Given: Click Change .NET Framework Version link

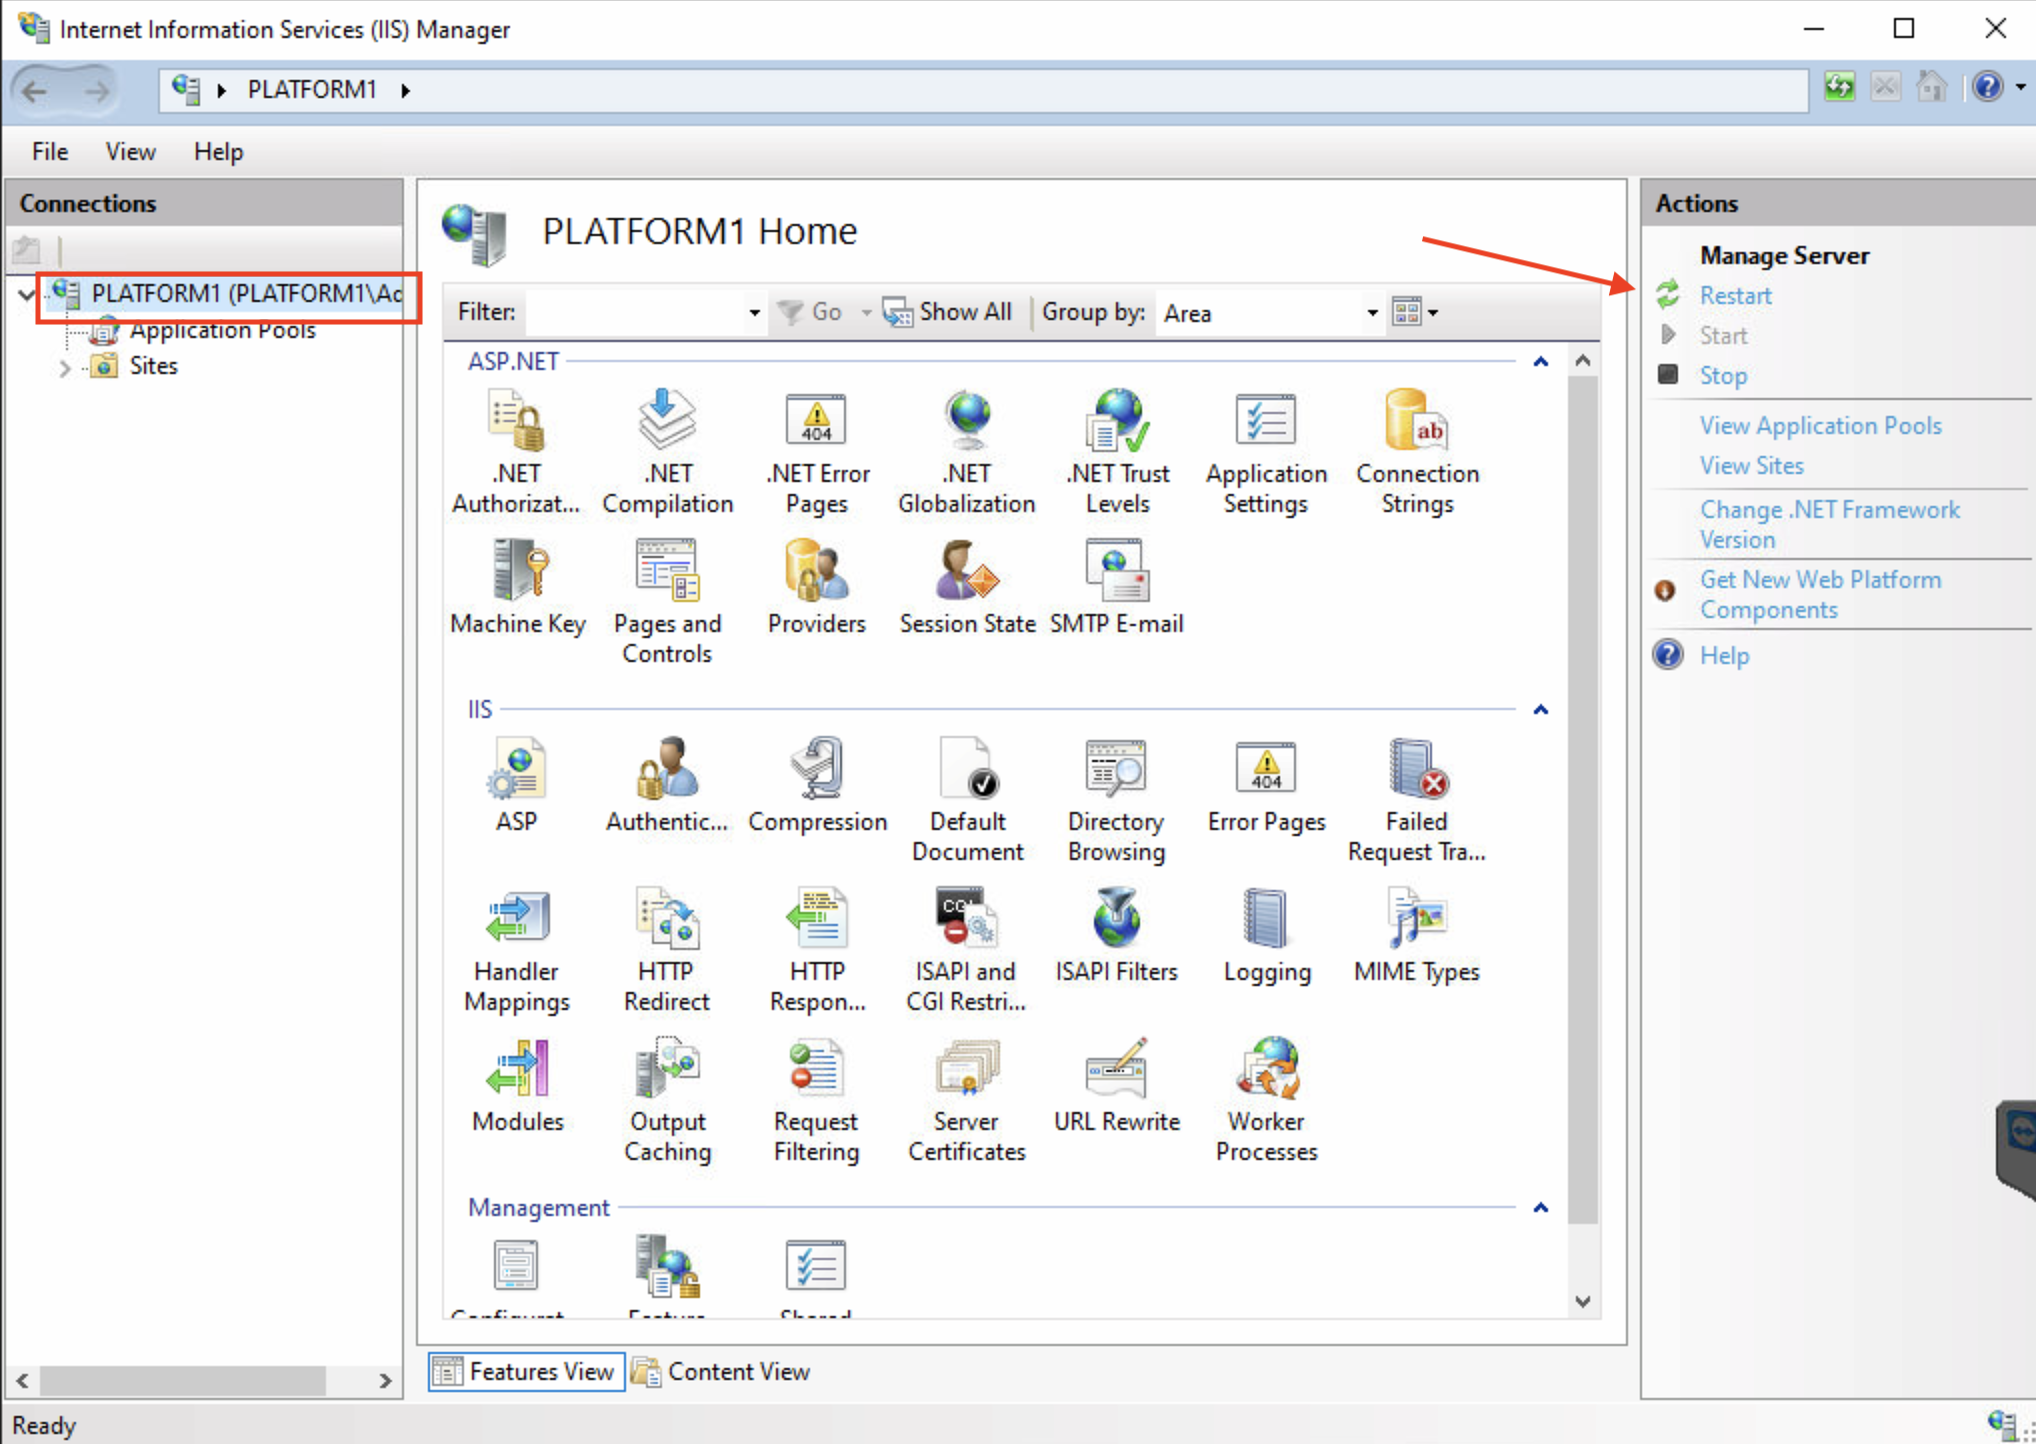Looking at the screenshot, I should pyautogui.click(x=1829, y=524).
